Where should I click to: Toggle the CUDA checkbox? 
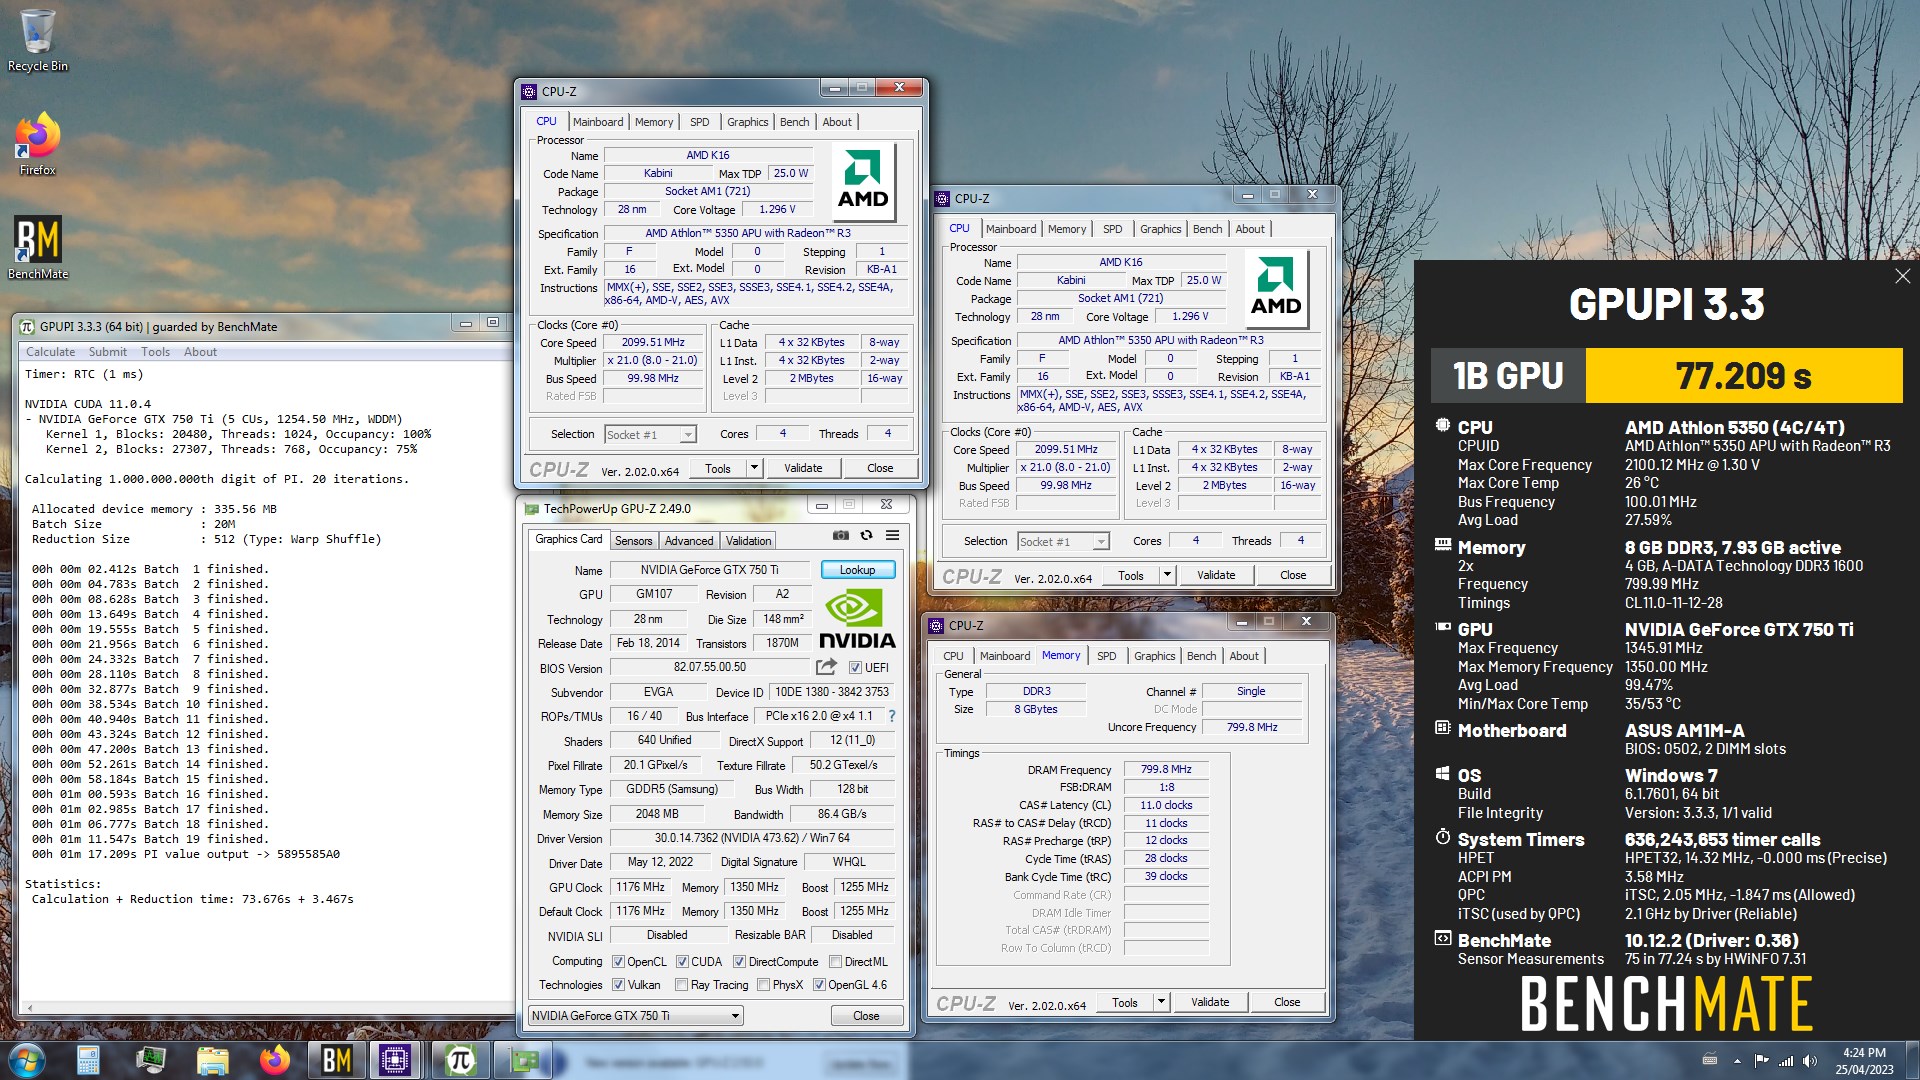tap(682, 962)
